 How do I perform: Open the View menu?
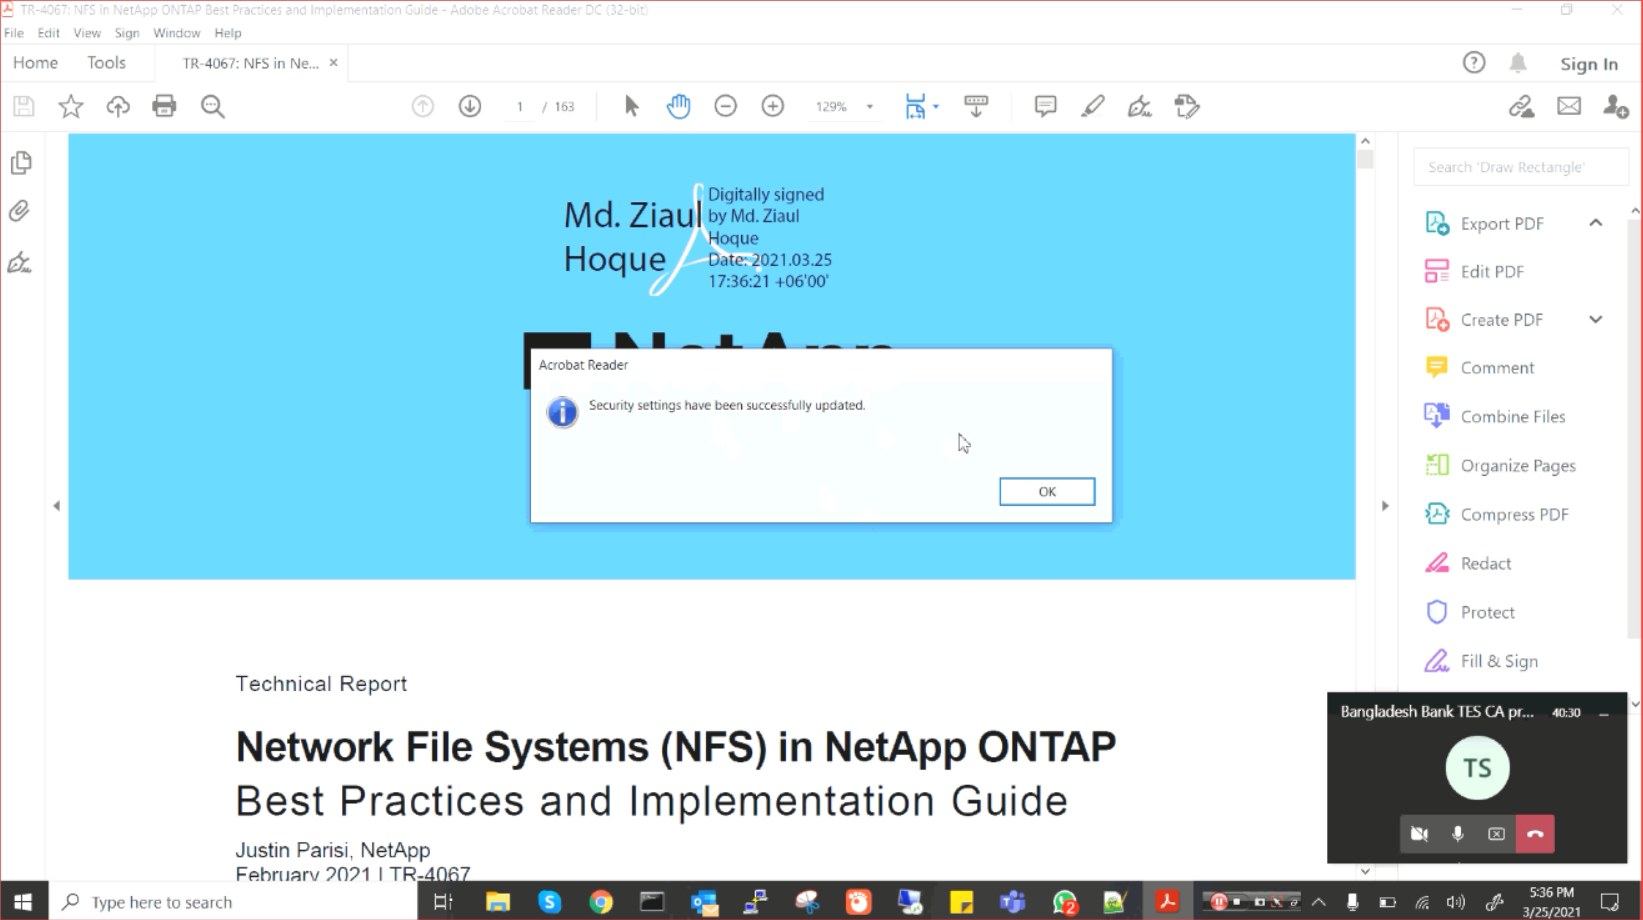pyautogui.click(x=87, y=33)
